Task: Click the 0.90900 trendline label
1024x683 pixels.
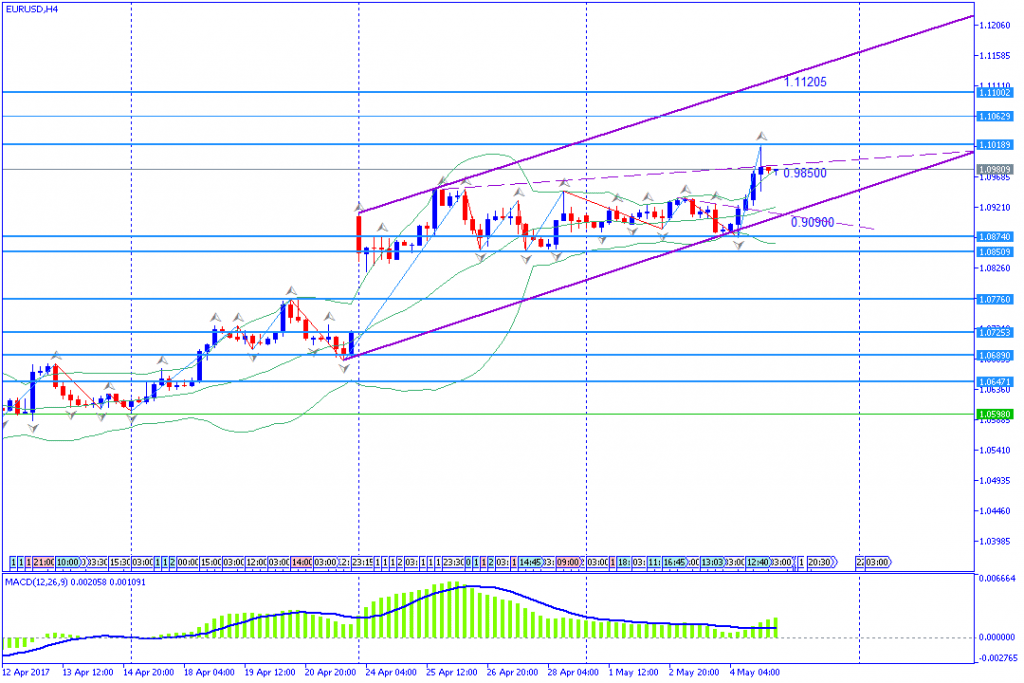Action: coord(812,222)
